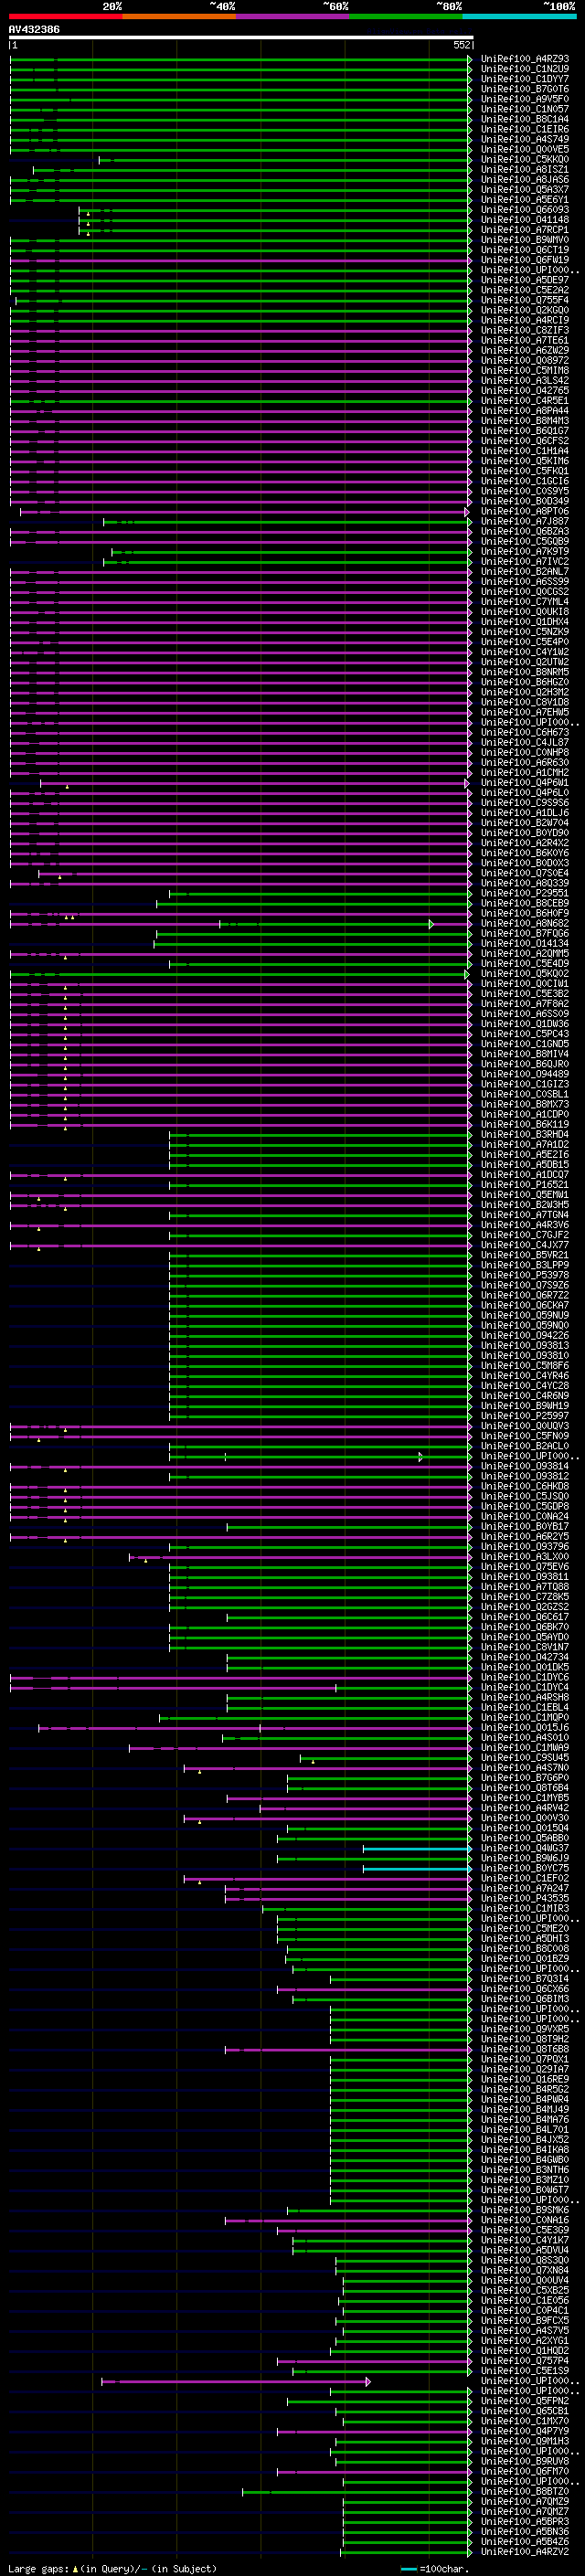The width and height of the screenshot is (585, 2576).
Task: Click the hit label UniRef100_A7QMZ7
Action: coord(524,2512)
